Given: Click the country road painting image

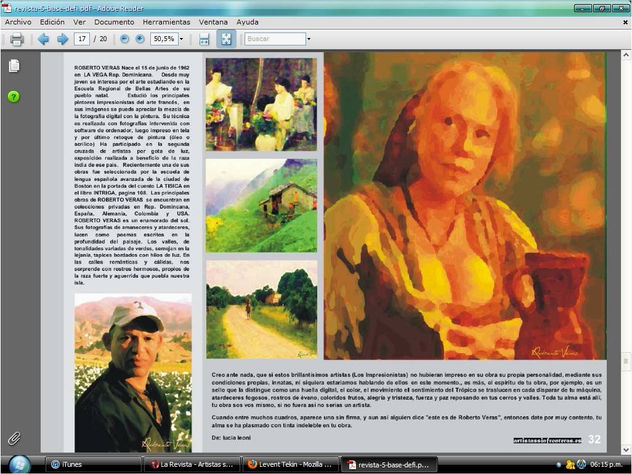Looking at the screenshot, I should point(261,310).
